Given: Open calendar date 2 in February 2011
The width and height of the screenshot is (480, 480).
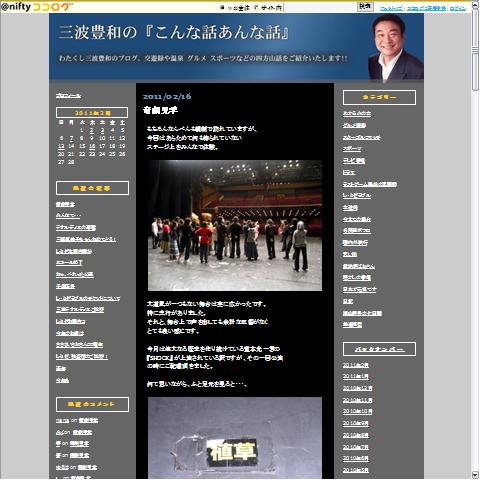Looking at the screenshot, I should pos(92,130).
